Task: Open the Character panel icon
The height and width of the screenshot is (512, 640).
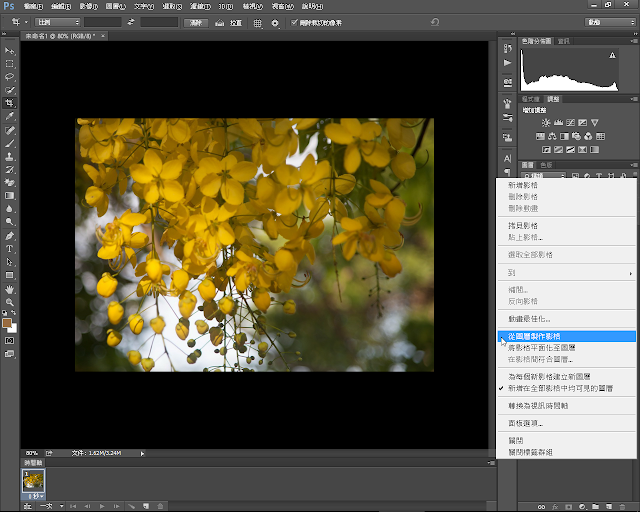Action: (507, 158)
